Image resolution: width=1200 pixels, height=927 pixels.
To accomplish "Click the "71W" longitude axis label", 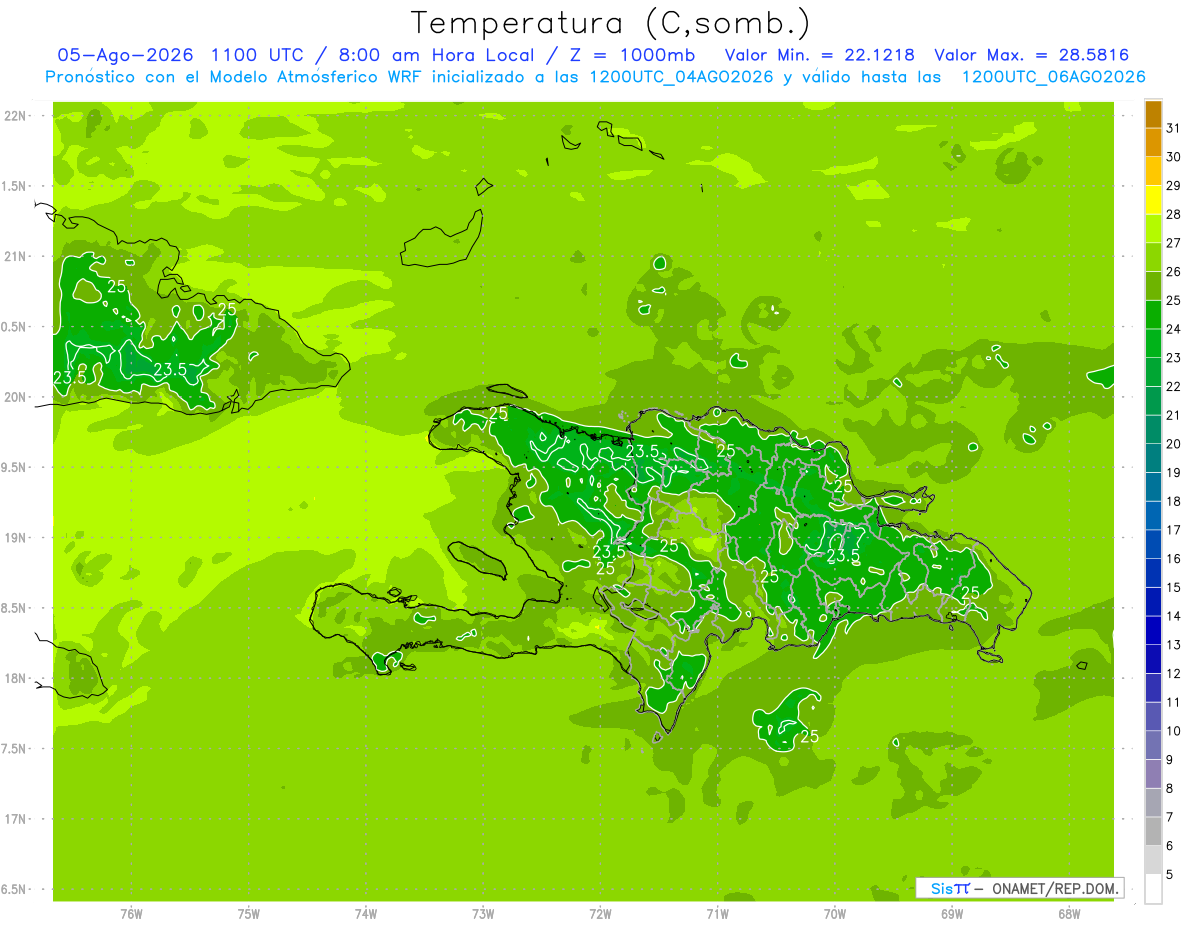I will pyautogui.click(x=717, y=914).
